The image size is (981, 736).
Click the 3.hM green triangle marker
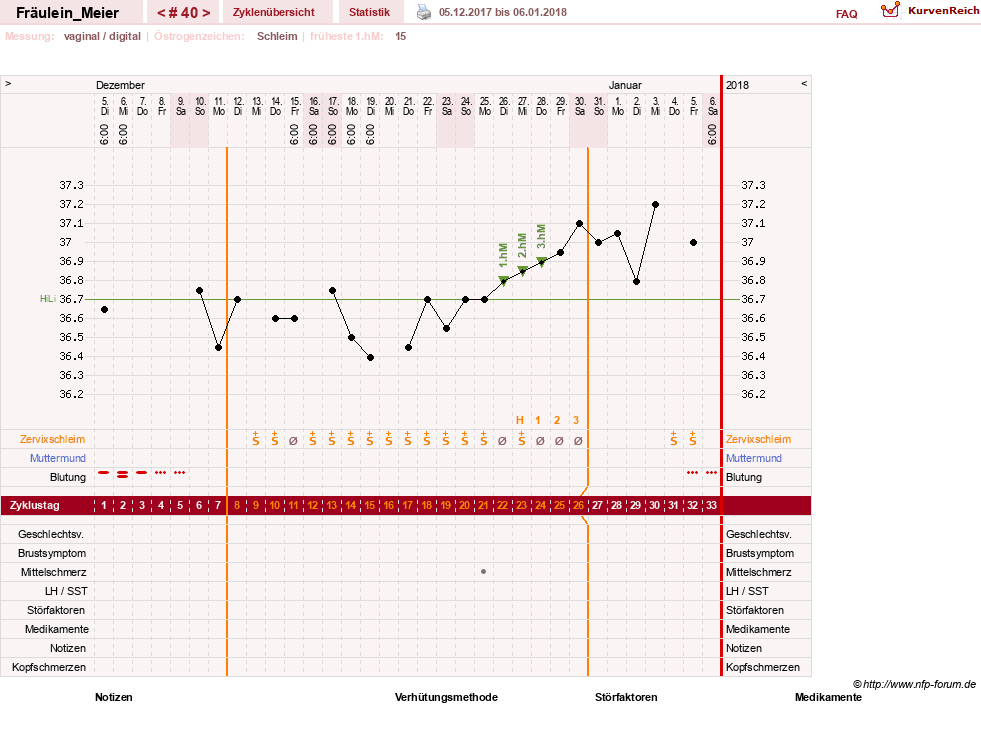pyautogui.click(x=542, y=260)
